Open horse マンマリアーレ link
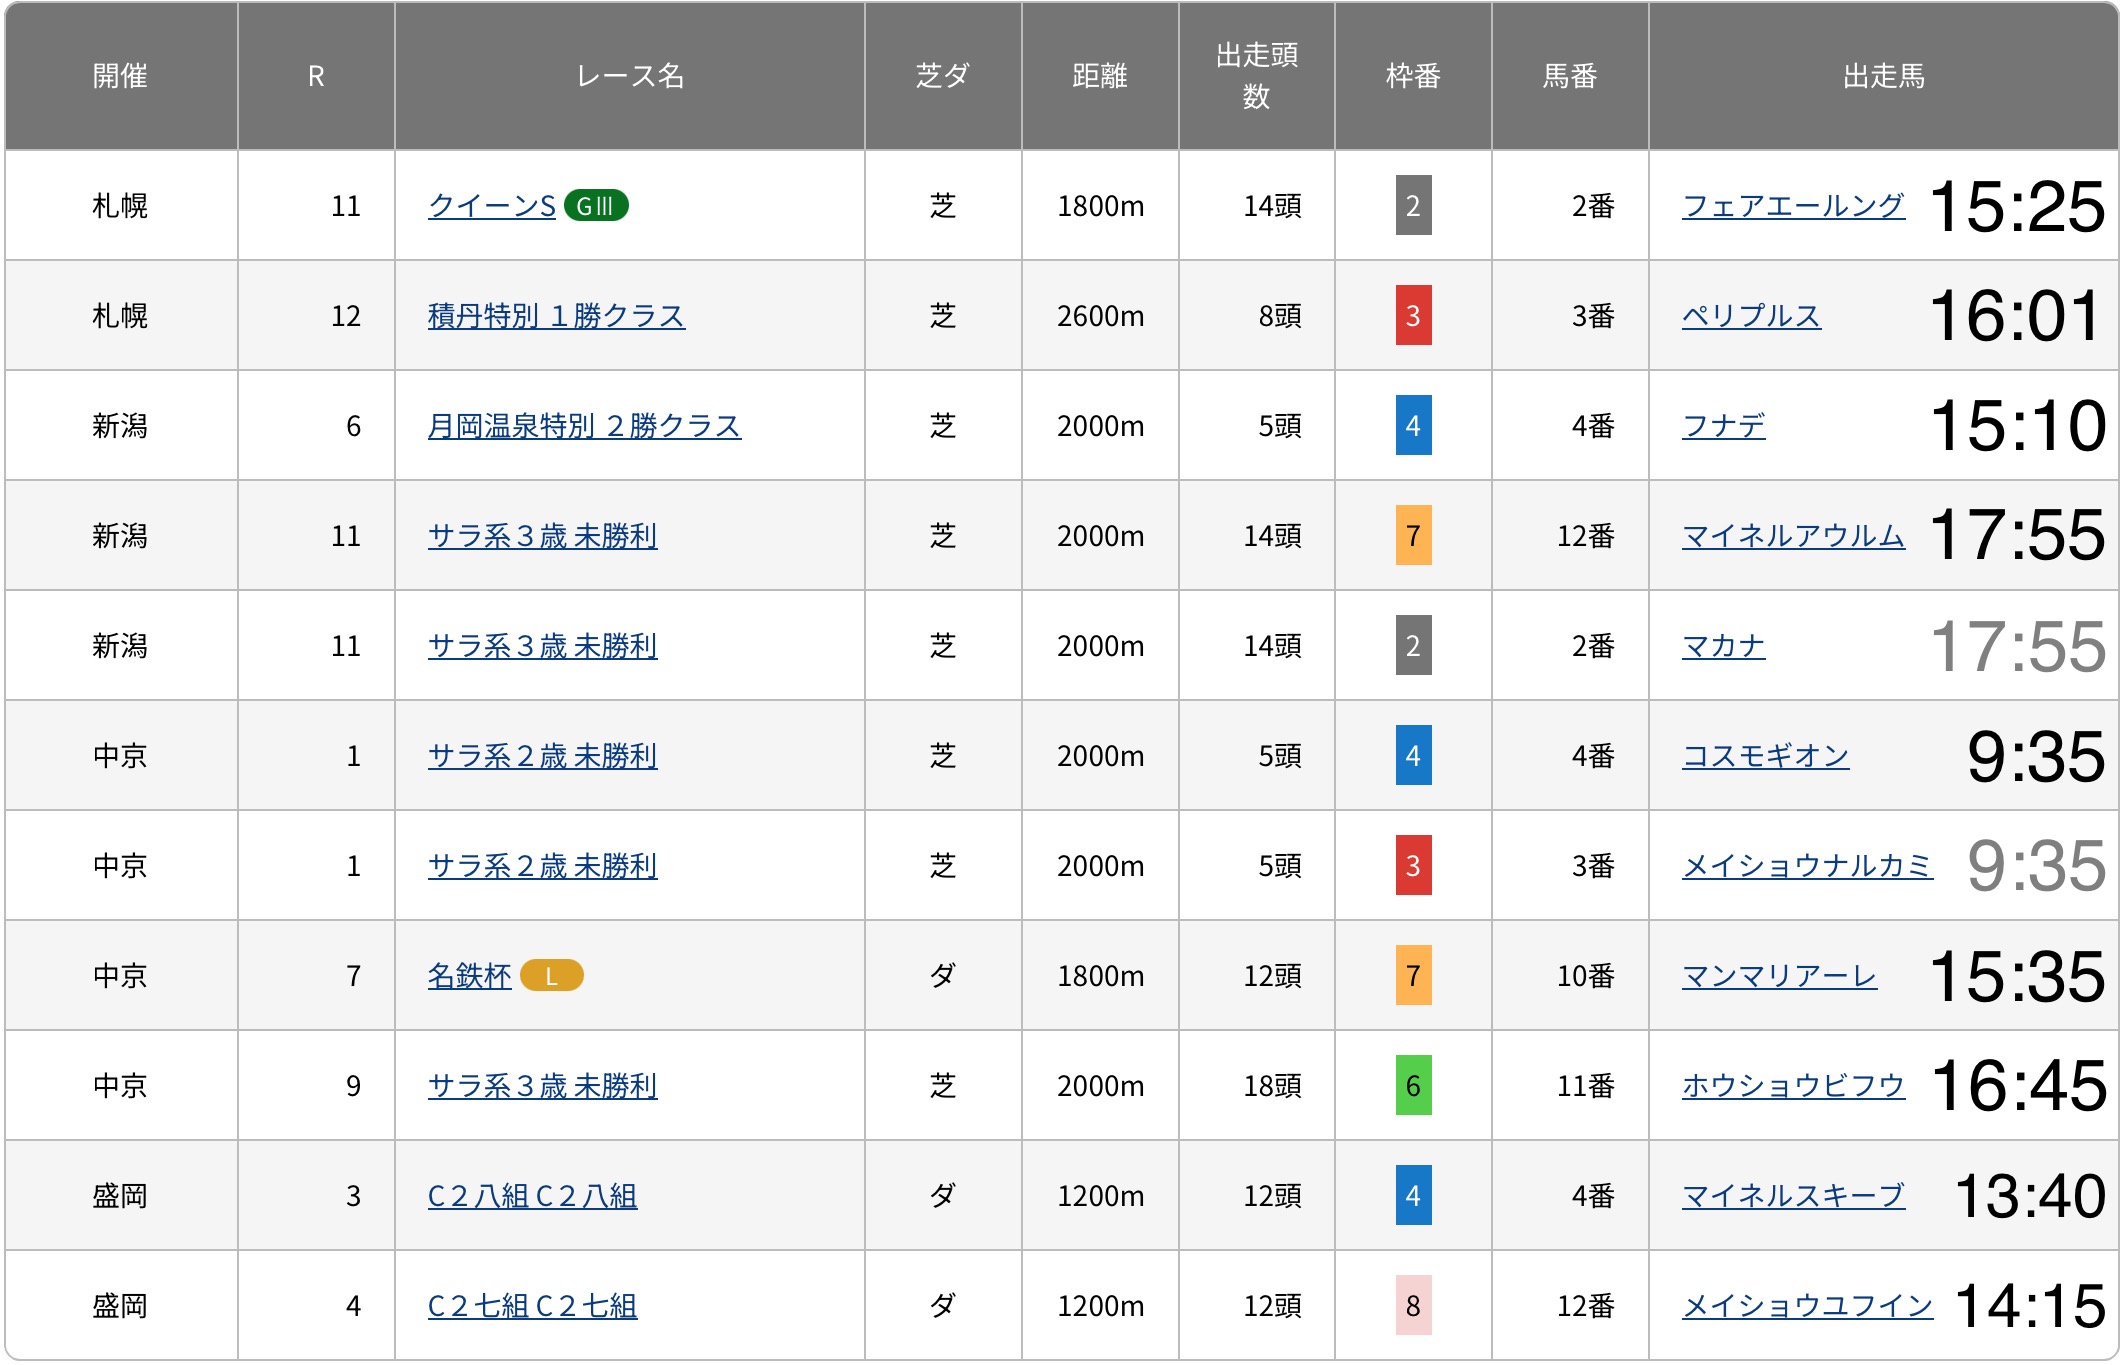The height and width of the screenshot is (1365, 2122). pyautogui.click(x=1779, y=976)
